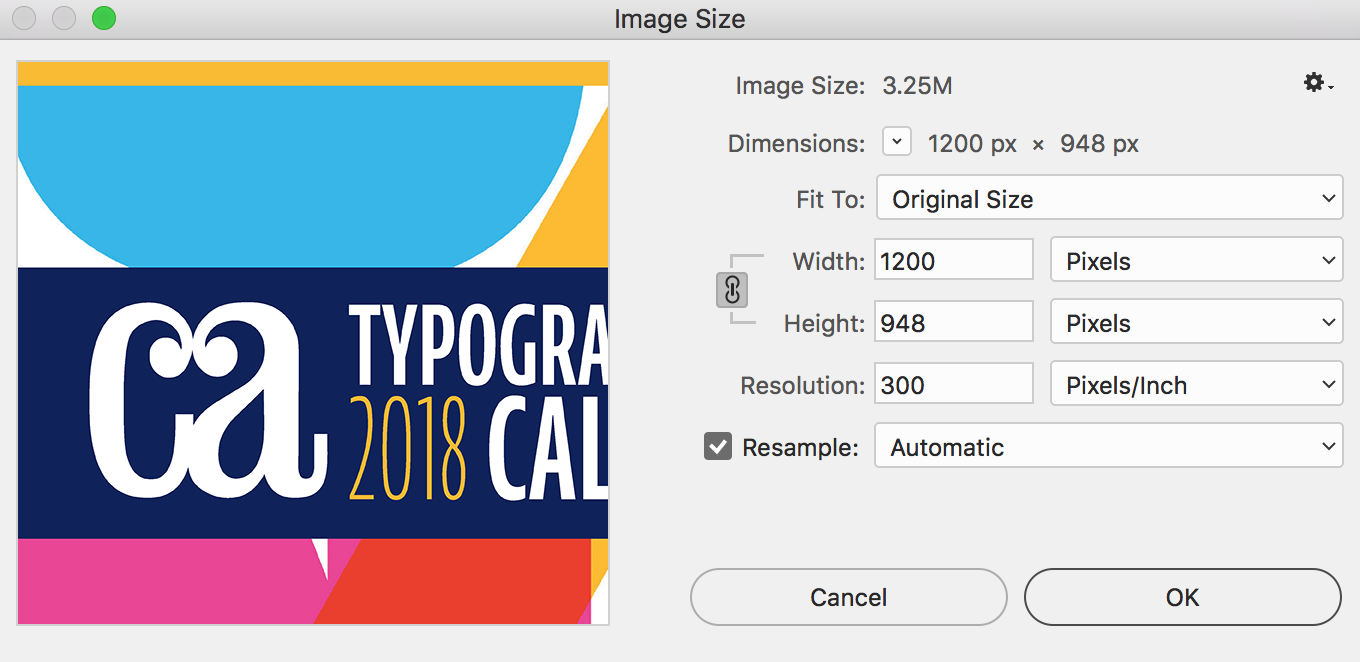Image resolution: width=1360 pixels, height=662 pixels.
Task: Click the Resolution label text
Action: click(x=802, y=386)
